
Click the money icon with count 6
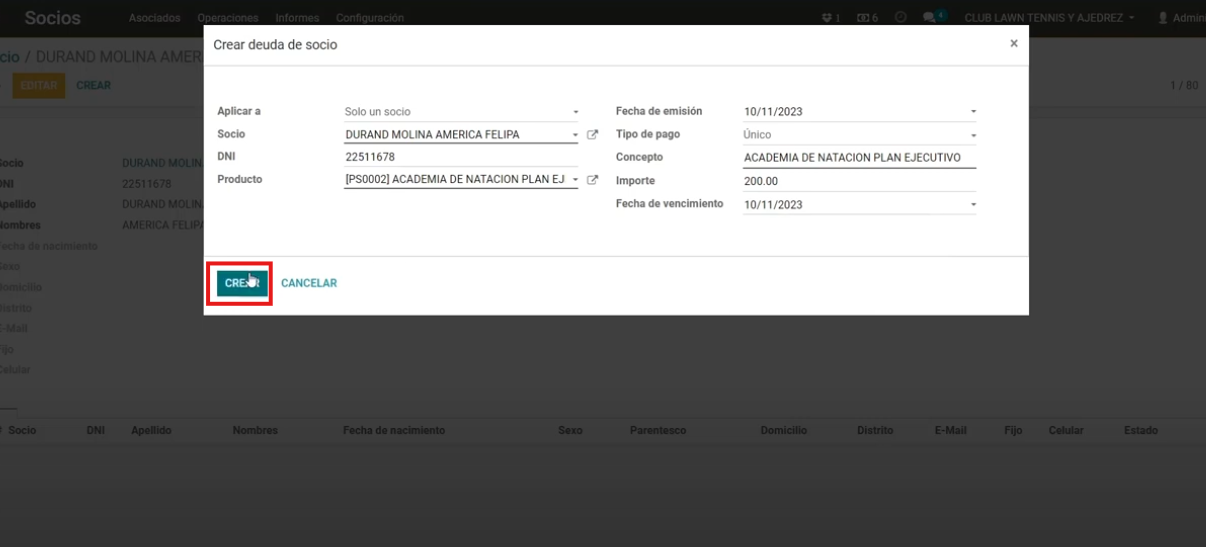tap(868, 18)
